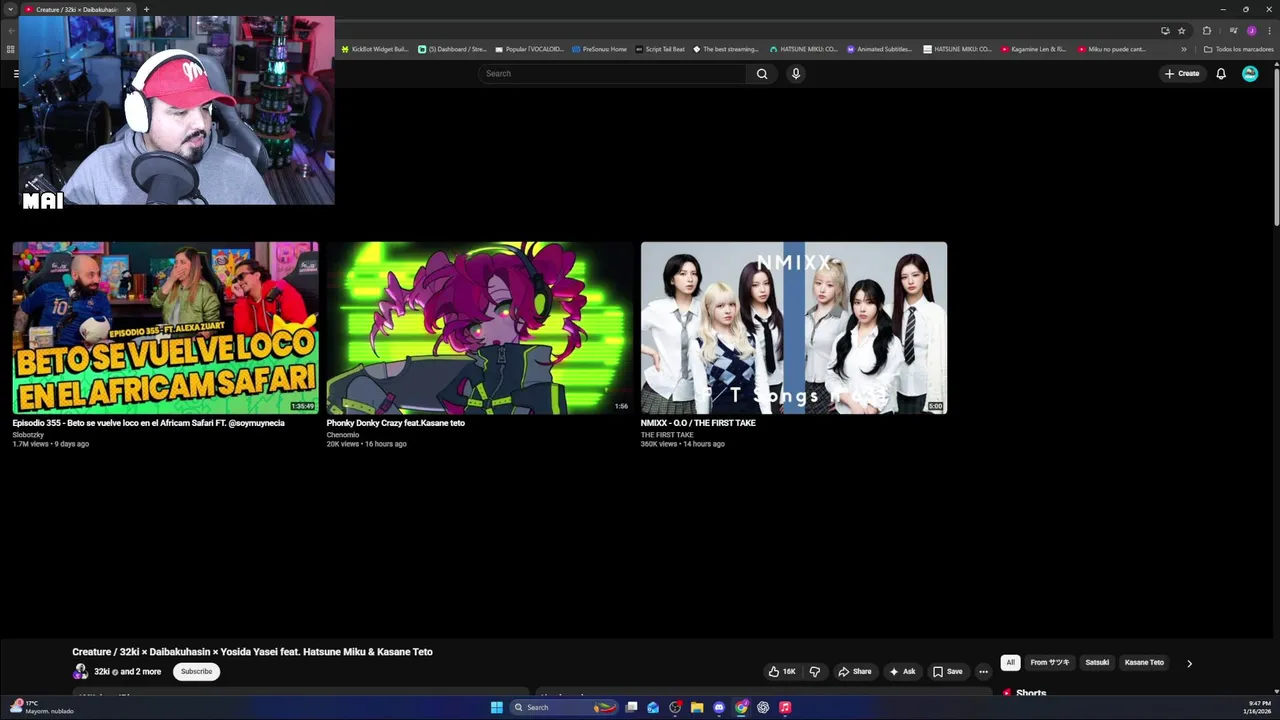
Task: Open the Animated Subtitles bookmark
Action: coord(879,49)
